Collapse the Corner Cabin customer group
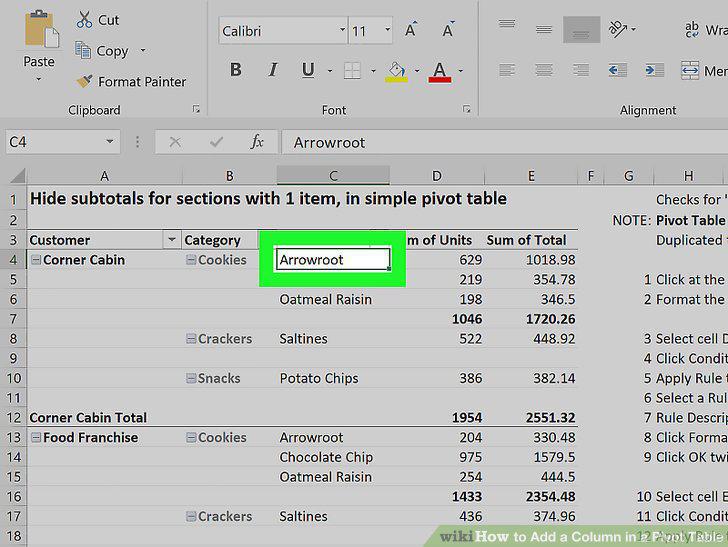Screen dimensions: 728x547 [36, 260]
